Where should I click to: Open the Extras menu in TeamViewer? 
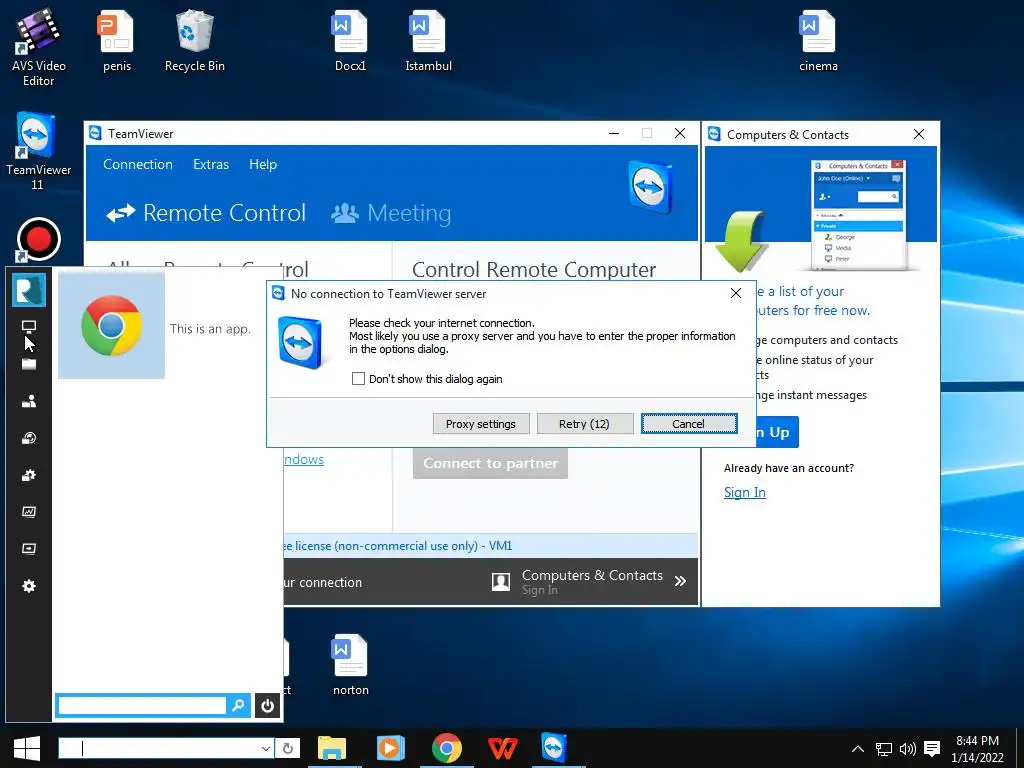pos(211,165)
